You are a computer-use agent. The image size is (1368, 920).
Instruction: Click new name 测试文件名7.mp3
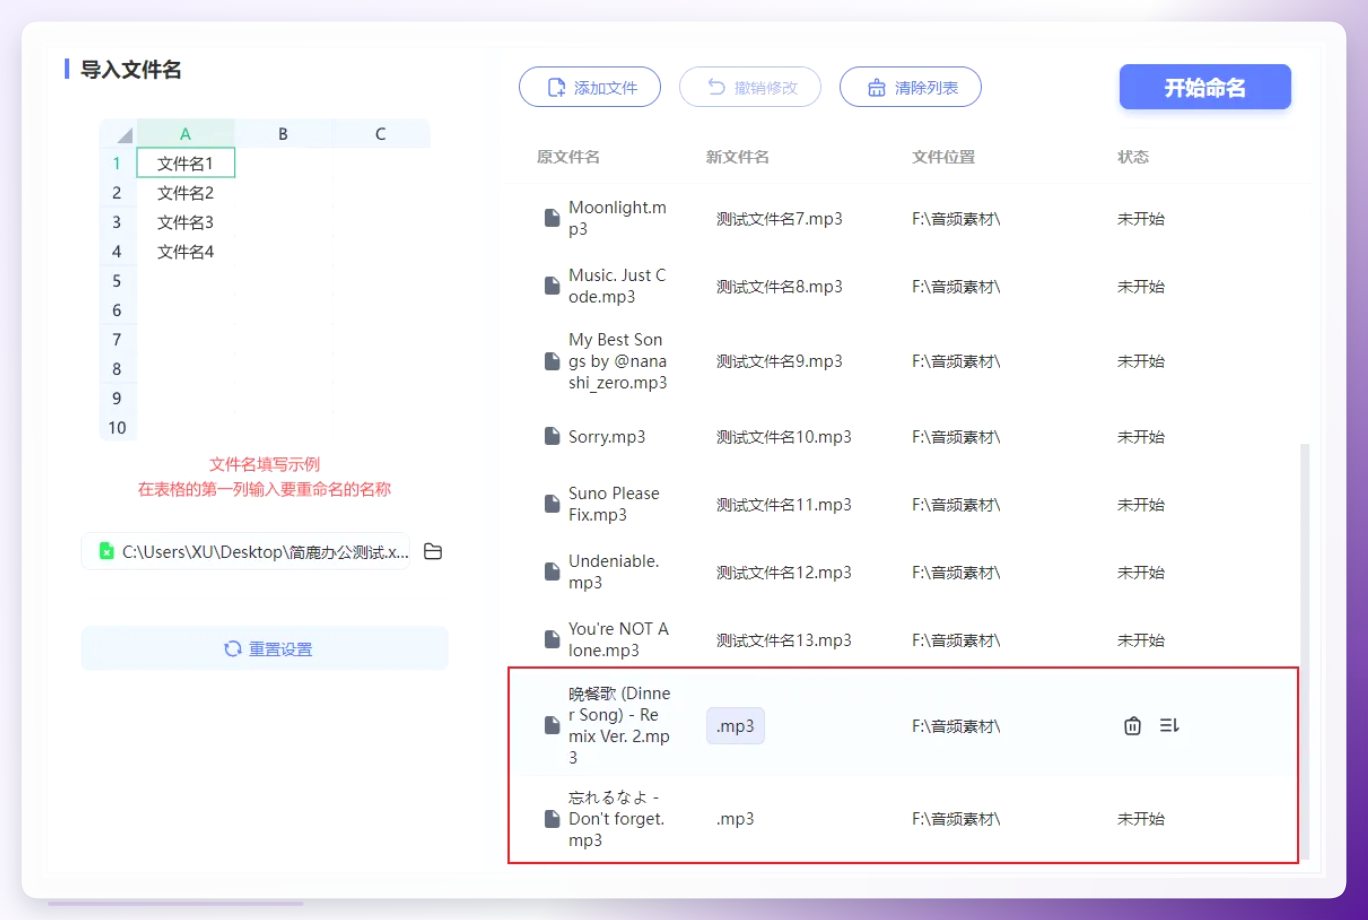[x=779, y=218]
